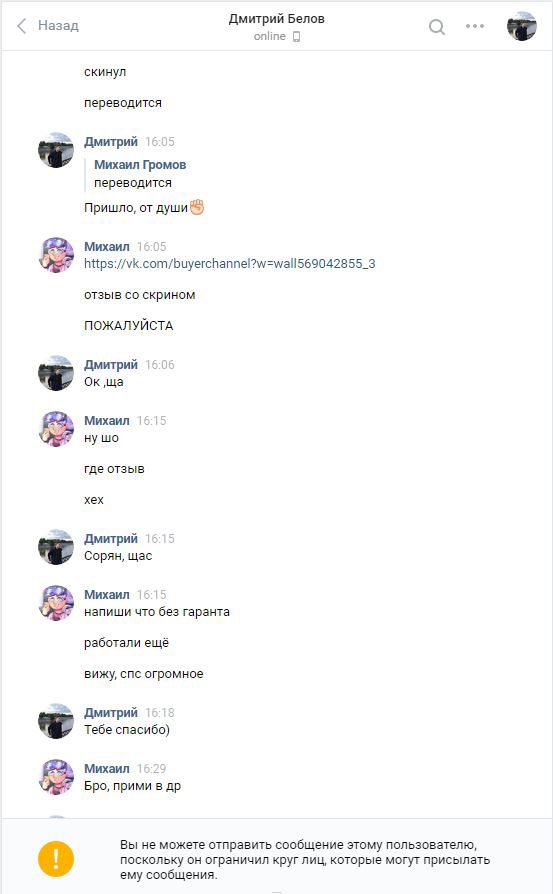Go back with the Назад arrow
Viewport: 553px width, 894px height.
(x=22, y=26)
